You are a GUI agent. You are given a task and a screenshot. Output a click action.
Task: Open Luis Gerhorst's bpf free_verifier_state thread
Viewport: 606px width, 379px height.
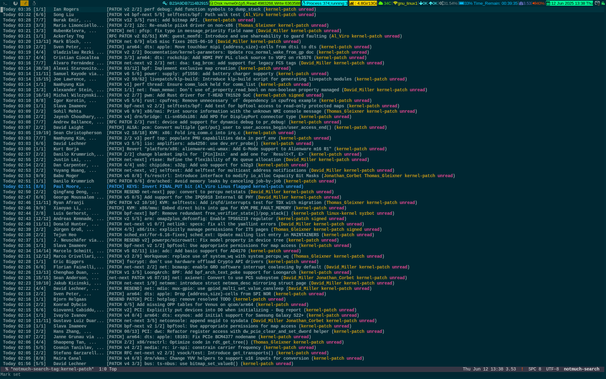pos(198,213)
